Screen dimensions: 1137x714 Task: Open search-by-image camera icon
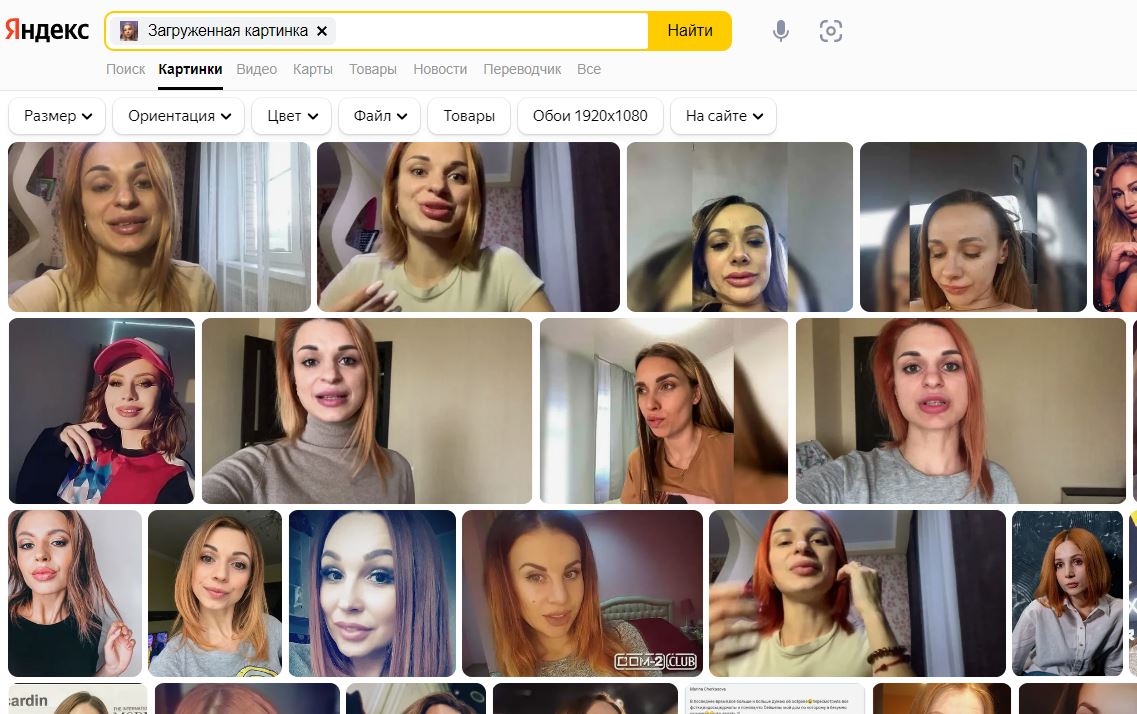pos(830,31)
